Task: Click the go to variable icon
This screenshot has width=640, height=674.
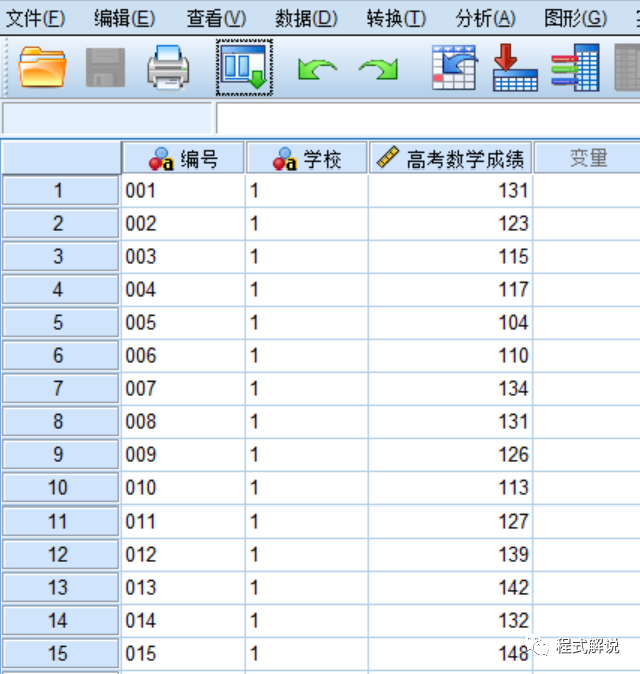Action: tap(515, 67)
